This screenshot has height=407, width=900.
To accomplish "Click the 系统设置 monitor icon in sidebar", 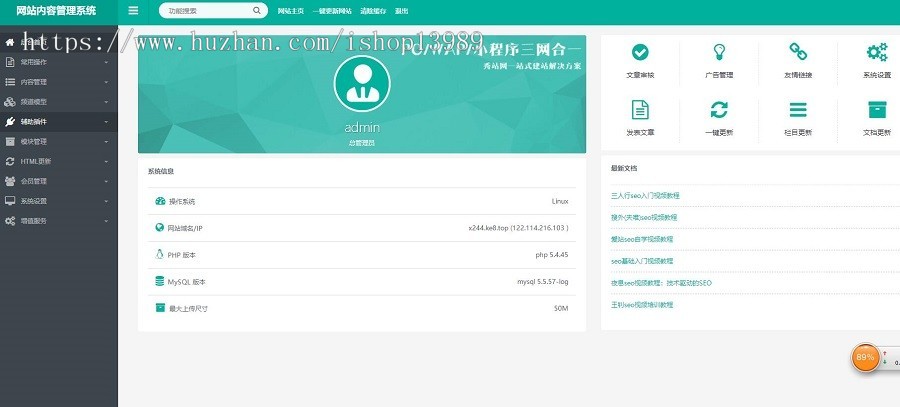I will point(10,201).
